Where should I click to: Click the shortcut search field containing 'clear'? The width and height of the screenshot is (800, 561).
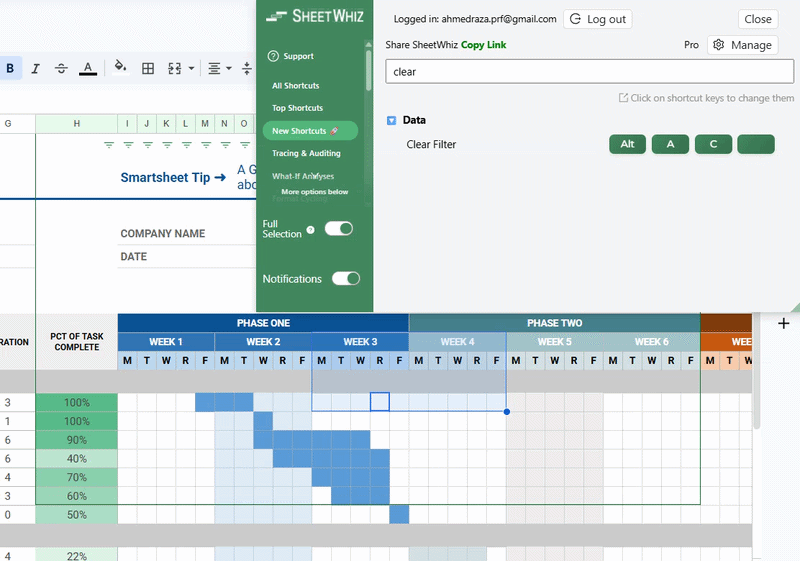click(589, 71)
